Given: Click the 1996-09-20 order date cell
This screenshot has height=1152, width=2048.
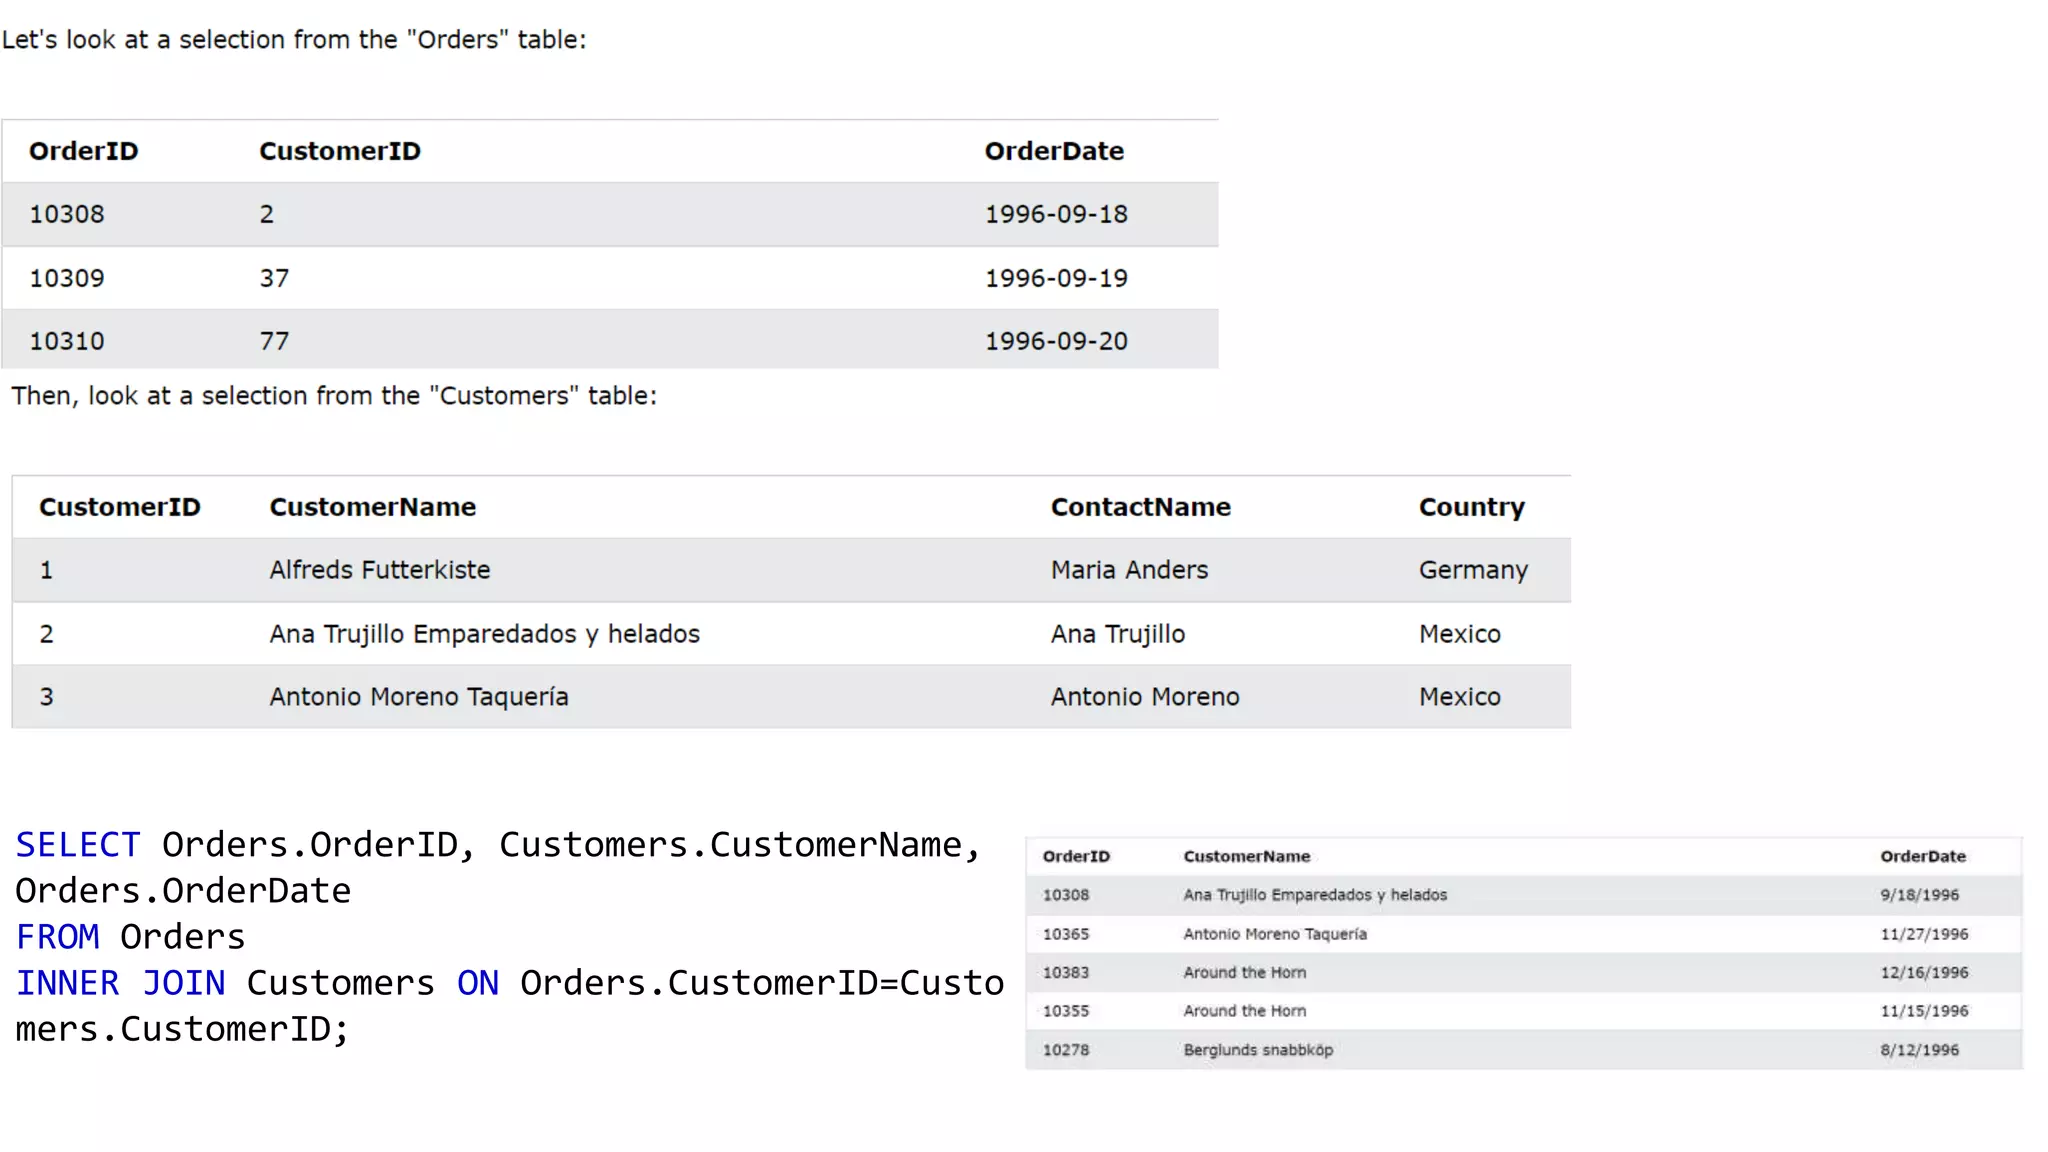Looking at the screenshot, I should tap(1055, 341).
